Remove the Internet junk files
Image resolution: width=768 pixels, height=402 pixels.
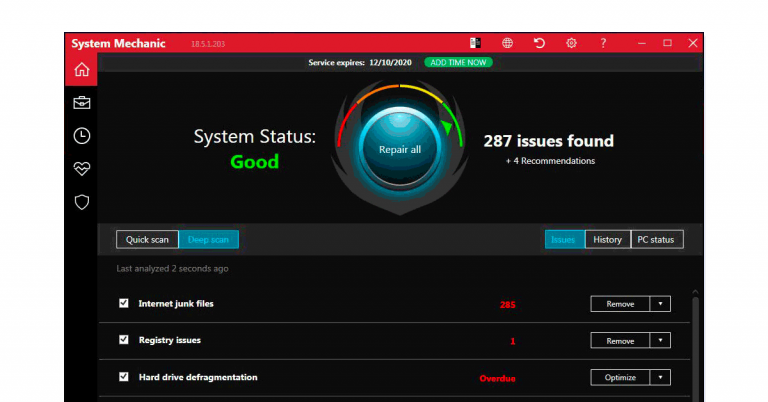point(620,304)
